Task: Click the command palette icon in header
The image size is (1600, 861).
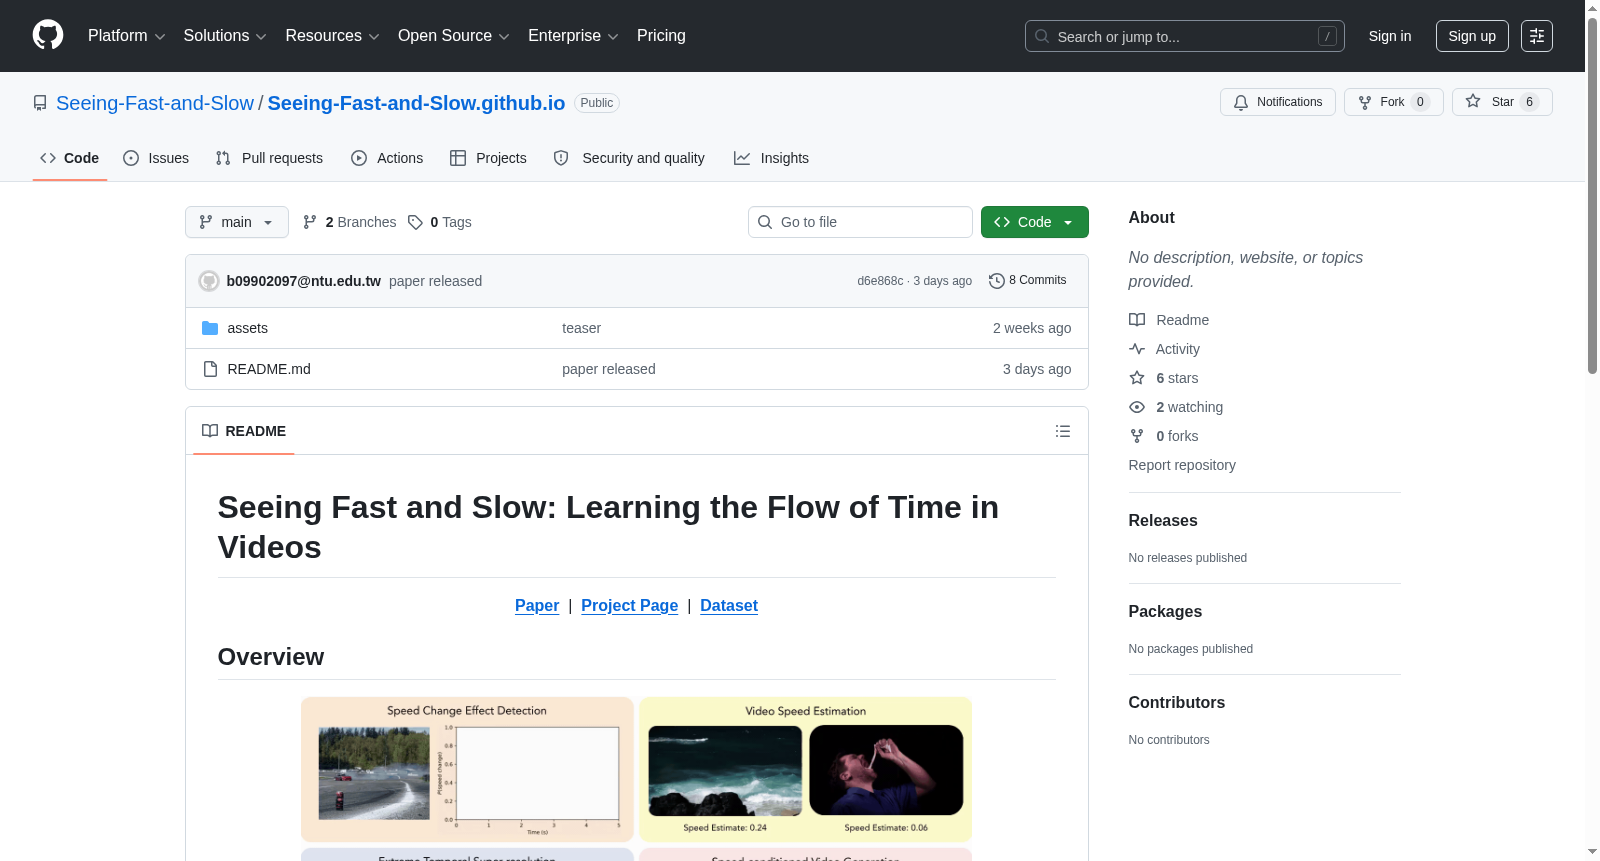Action: pyautogui.click(x=1536, y=36)
